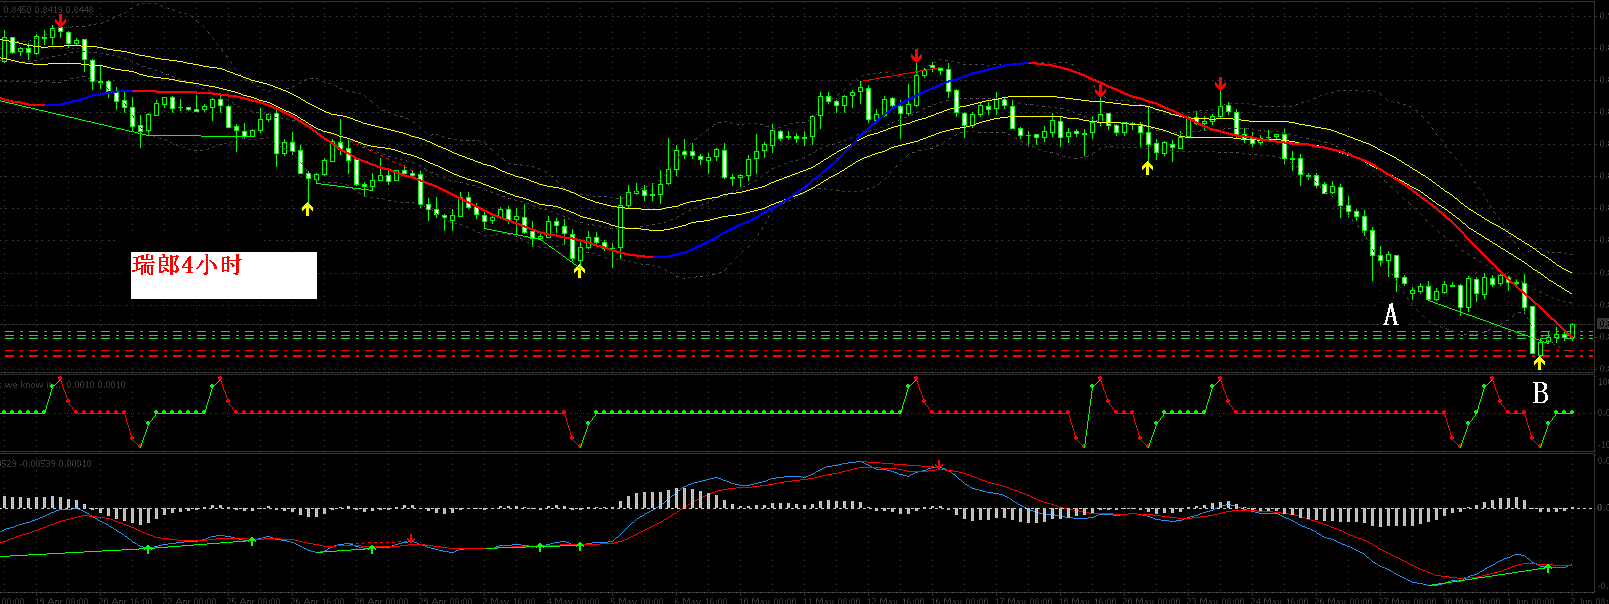Select the yellow buy arrow near 4 May 00:00
This screenshot has height=604, width=1609.
point(579,270)
